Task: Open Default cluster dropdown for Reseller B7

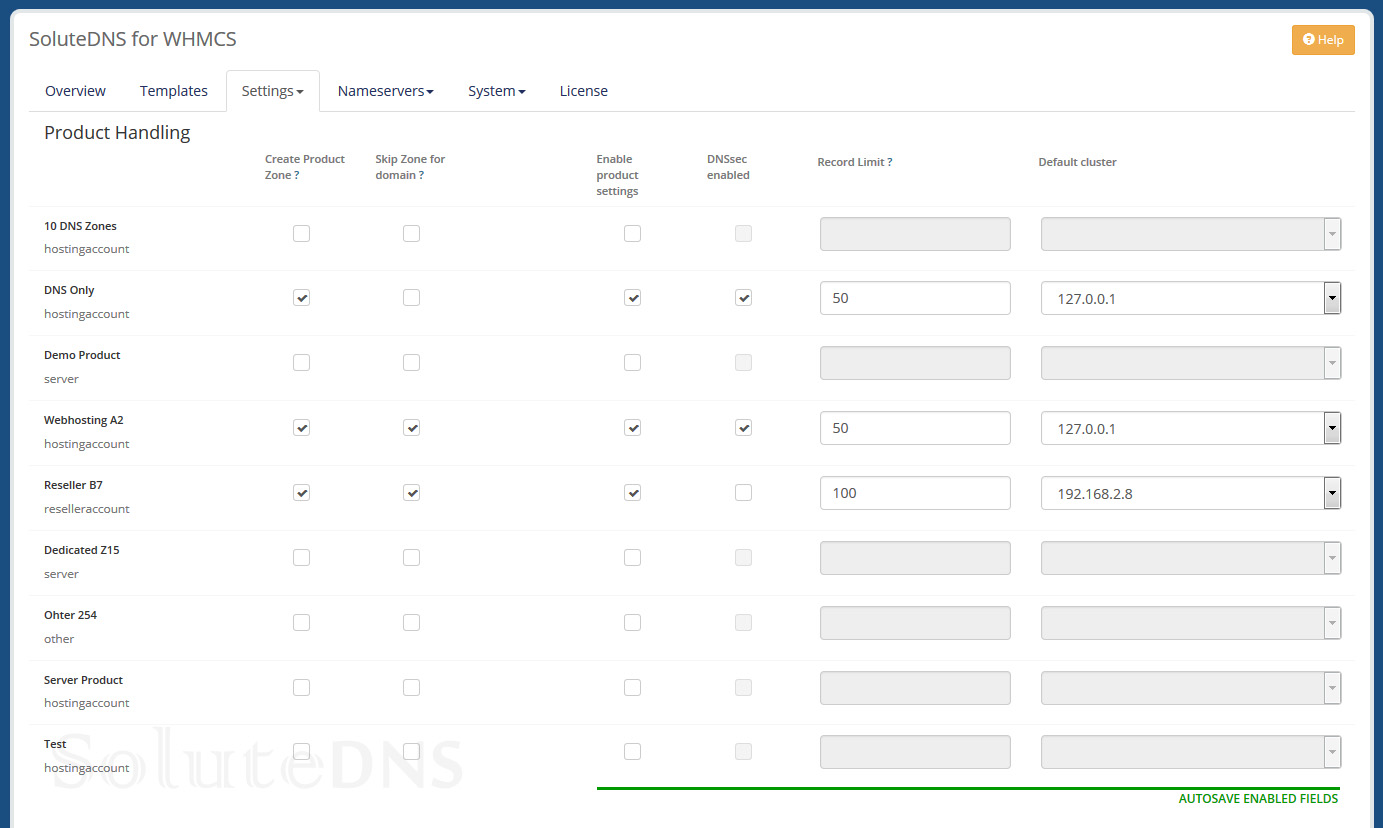Action: point(1190,493)
